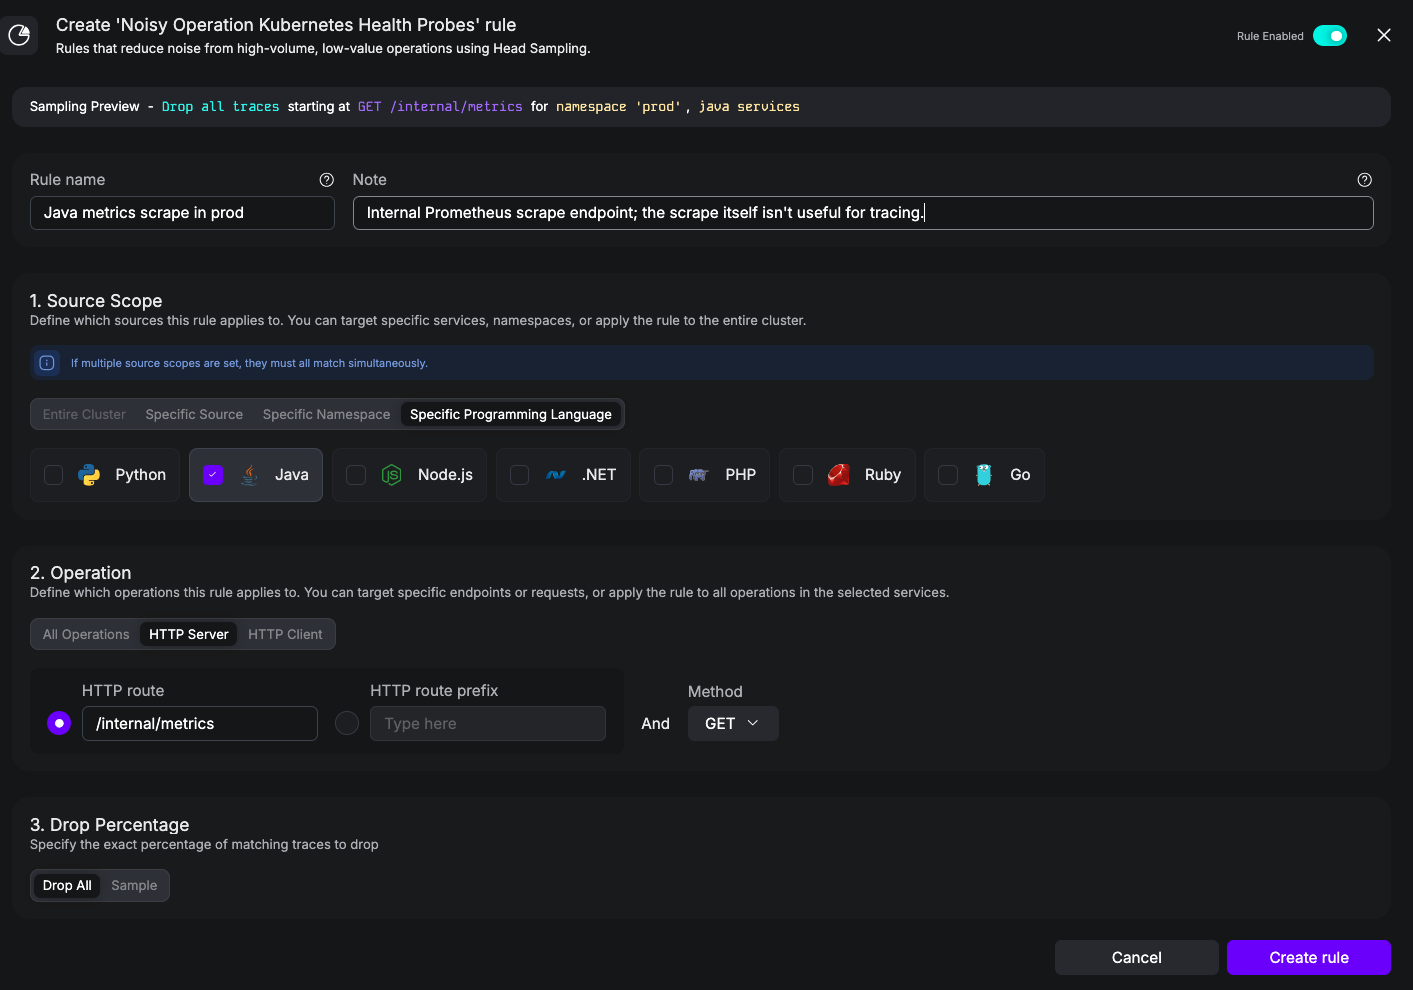The image size is (1413, 990).
Task: Select All Operations tab
Action: pos(86,634)
